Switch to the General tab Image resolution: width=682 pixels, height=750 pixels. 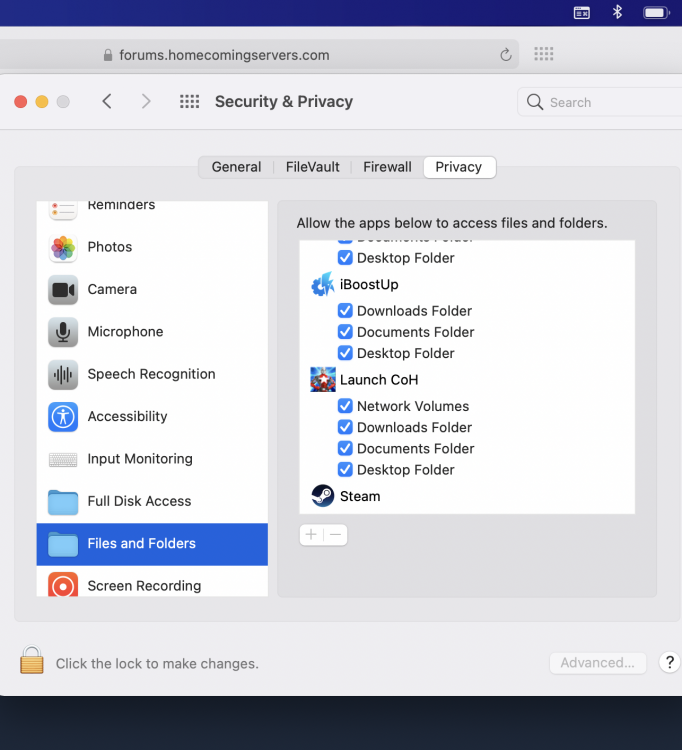click(236, 167)
